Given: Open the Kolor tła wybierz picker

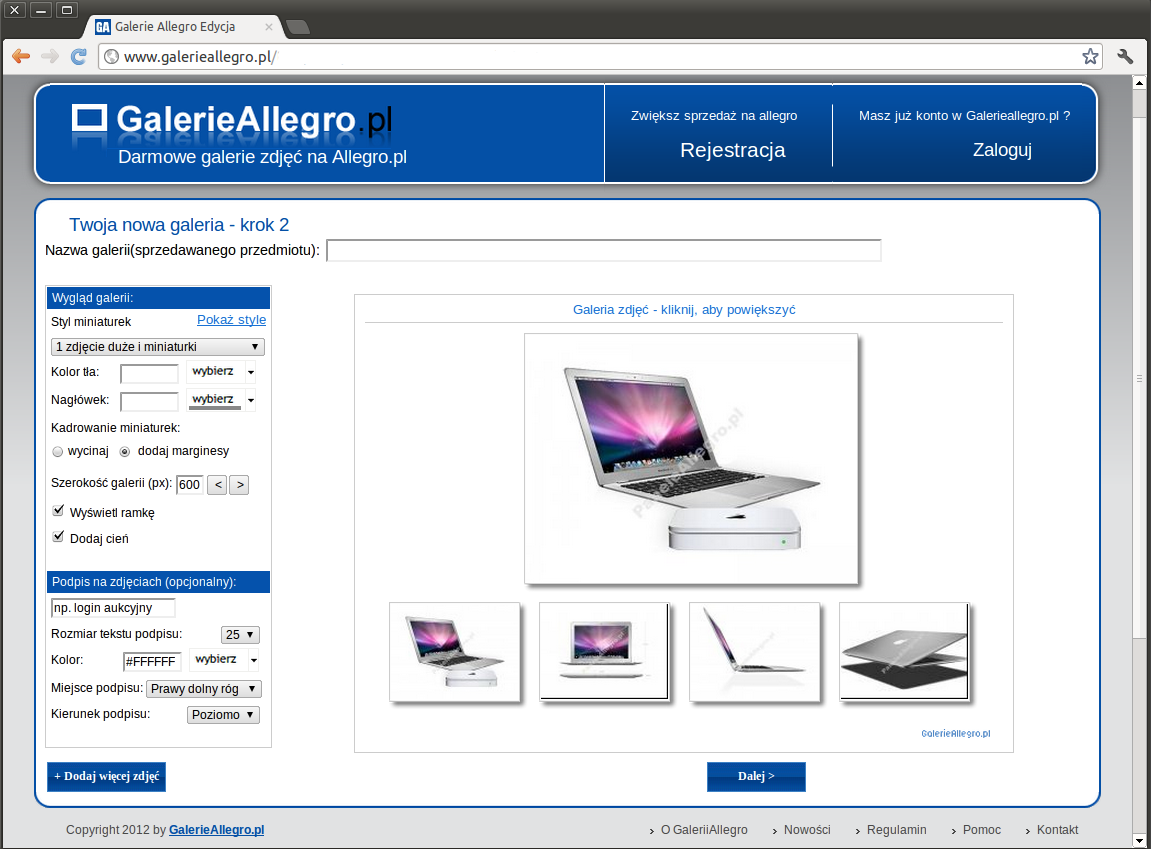Looking at the screenshot, I should (x=221, y=371).
